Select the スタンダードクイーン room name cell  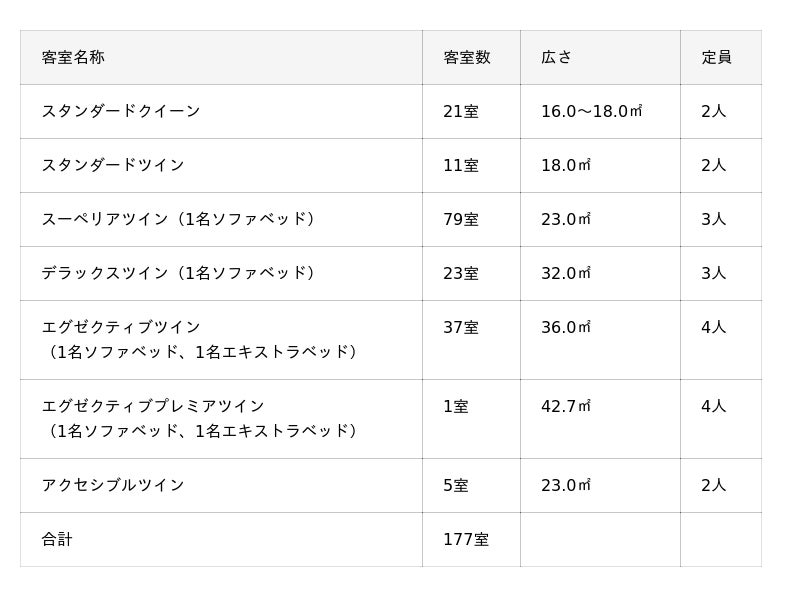pos(121,112)
